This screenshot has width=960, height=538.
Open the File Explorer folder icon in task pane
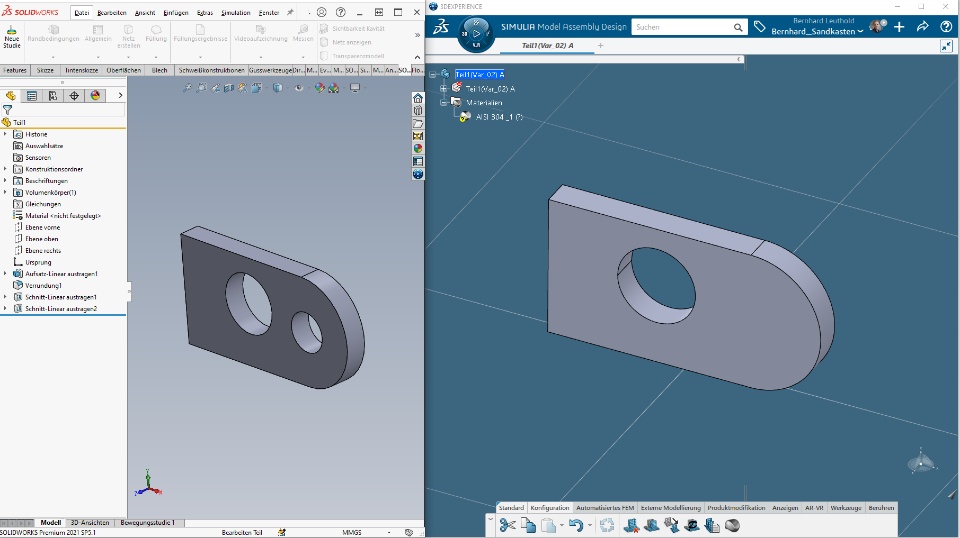(418, 124)
